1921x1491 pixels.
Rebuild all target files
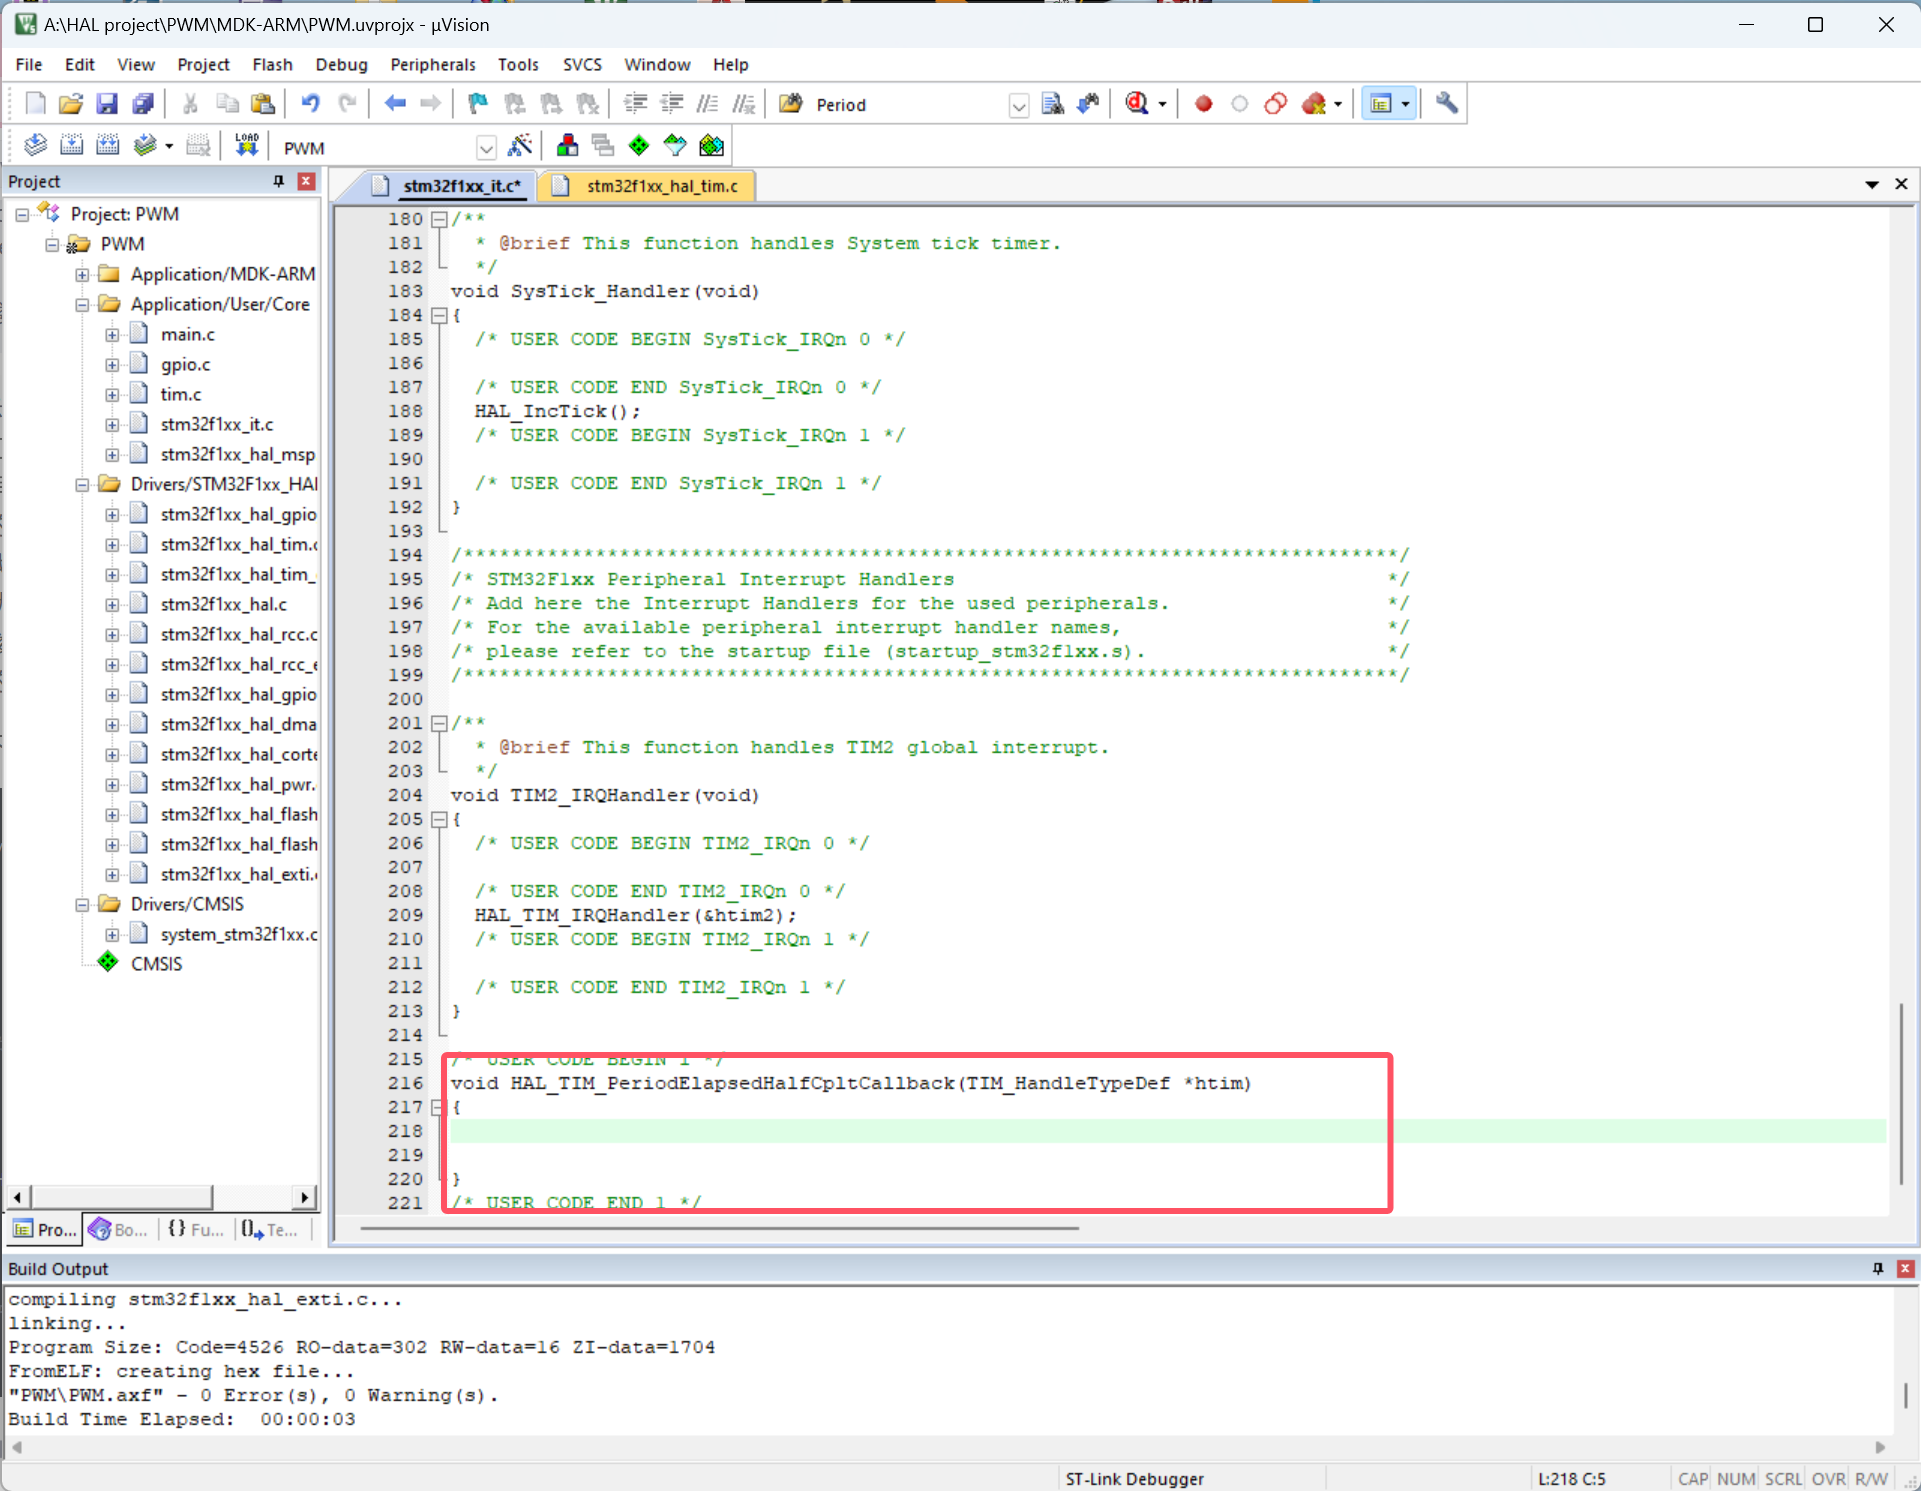tap(108, 145)
